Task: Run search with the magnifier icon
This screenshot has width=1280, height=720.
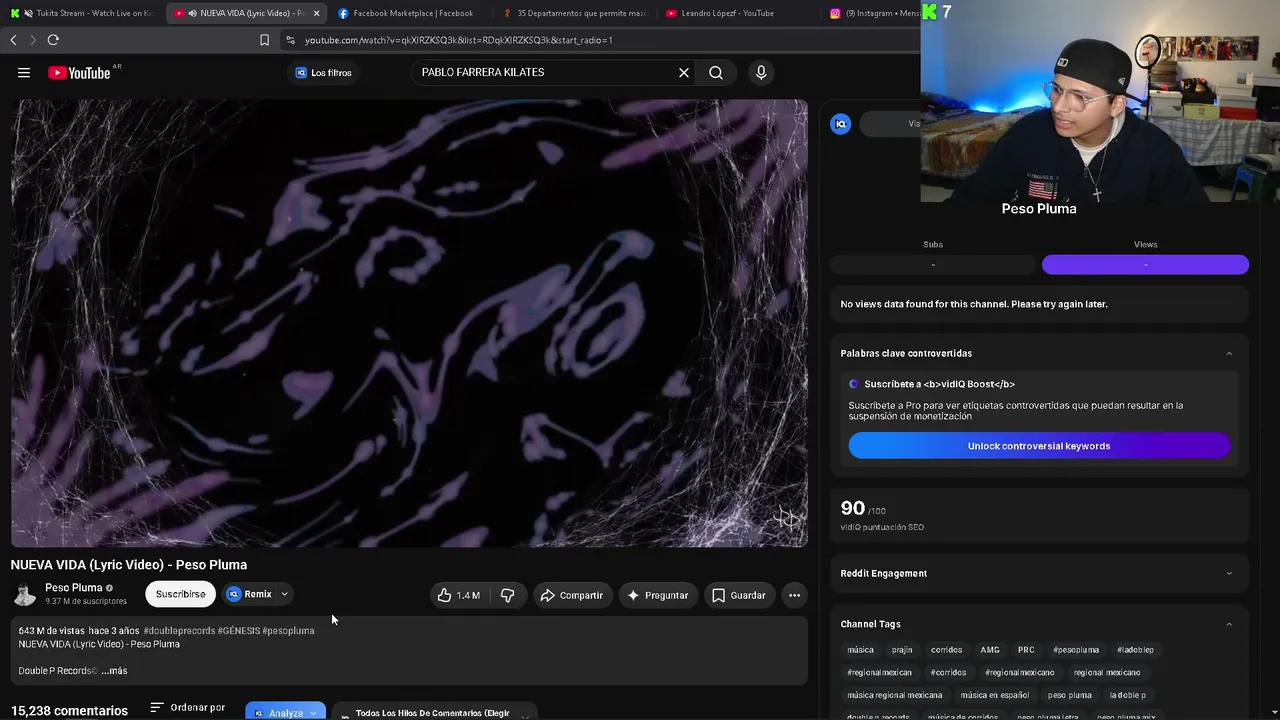Action: [x=716, y=72]
